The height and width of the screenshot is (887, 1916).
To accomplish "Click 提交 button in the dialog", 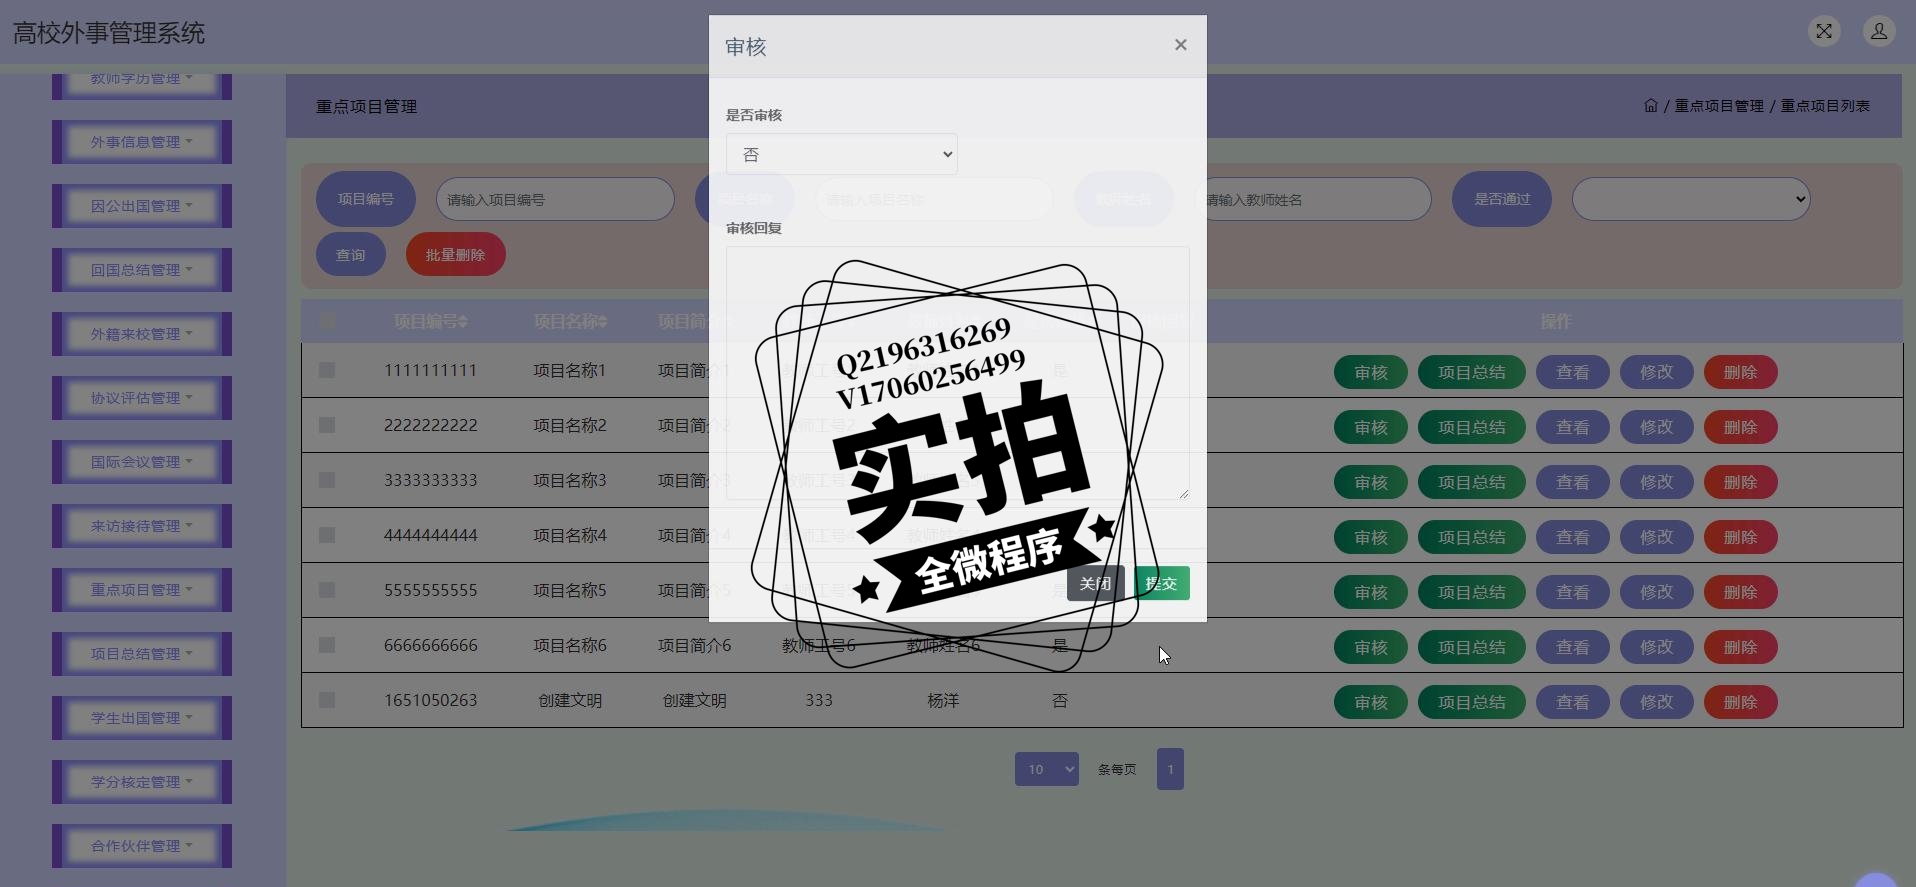I will point(1161,583).
